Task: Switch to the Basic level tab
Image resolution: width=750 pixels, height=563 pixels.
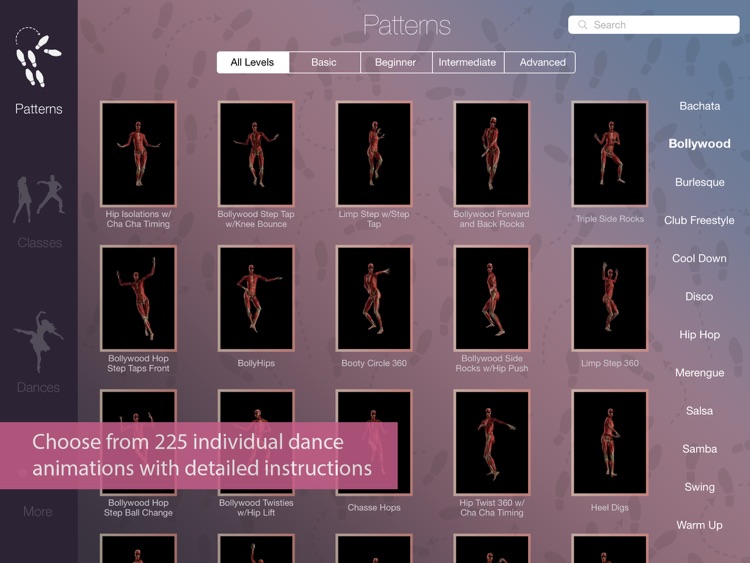Action: point(324,62)
